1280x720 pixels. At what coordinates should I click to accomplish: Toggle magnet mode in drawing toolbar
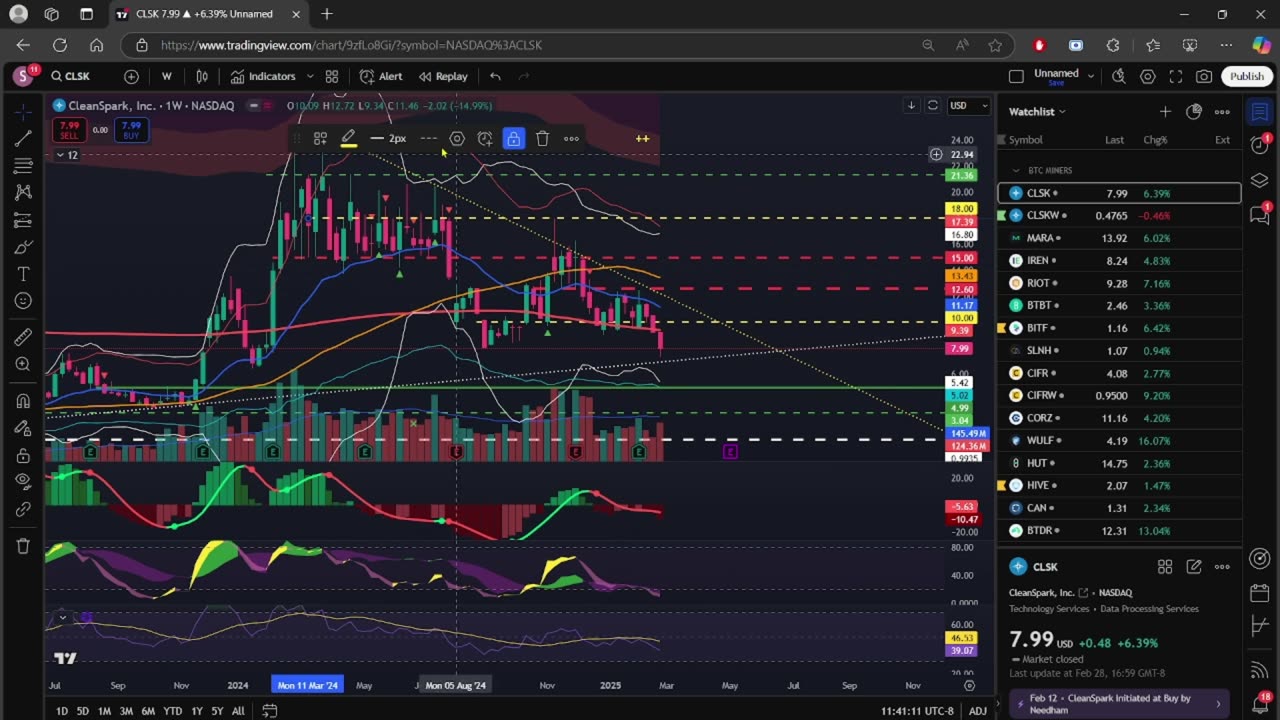click(23, 401)
